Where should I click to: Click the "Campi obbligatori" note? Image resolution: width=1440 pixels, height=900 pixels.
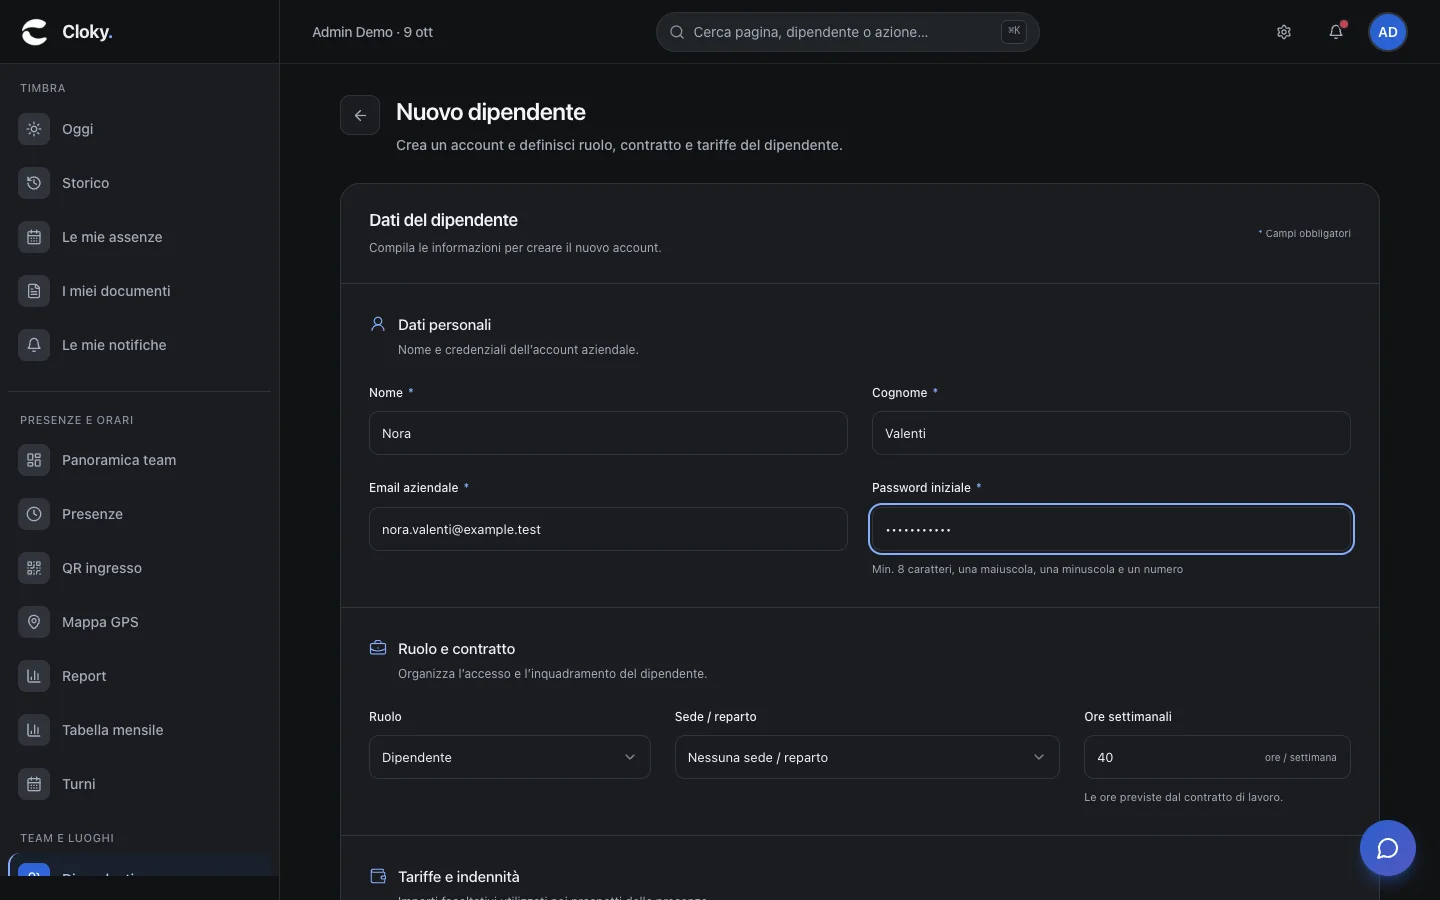point(1304,233)
